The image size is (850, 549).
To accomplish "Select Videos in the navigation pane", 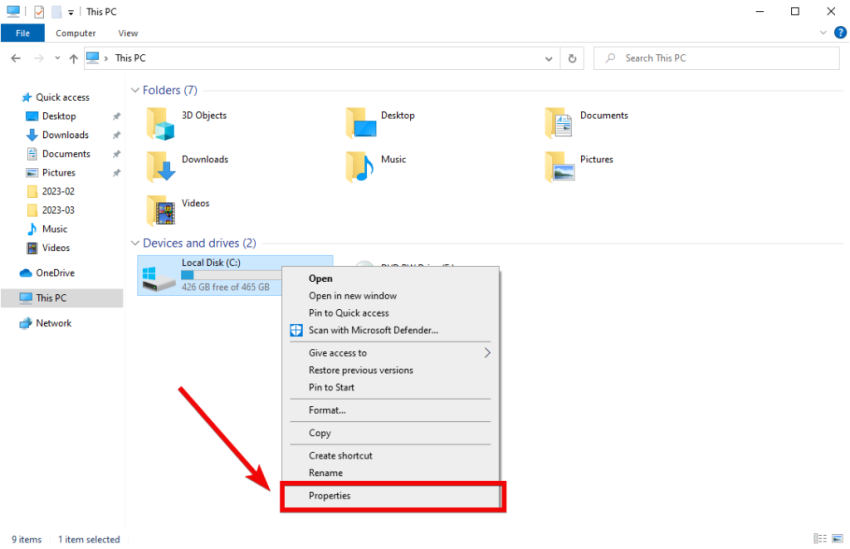I will coord(56,248).
